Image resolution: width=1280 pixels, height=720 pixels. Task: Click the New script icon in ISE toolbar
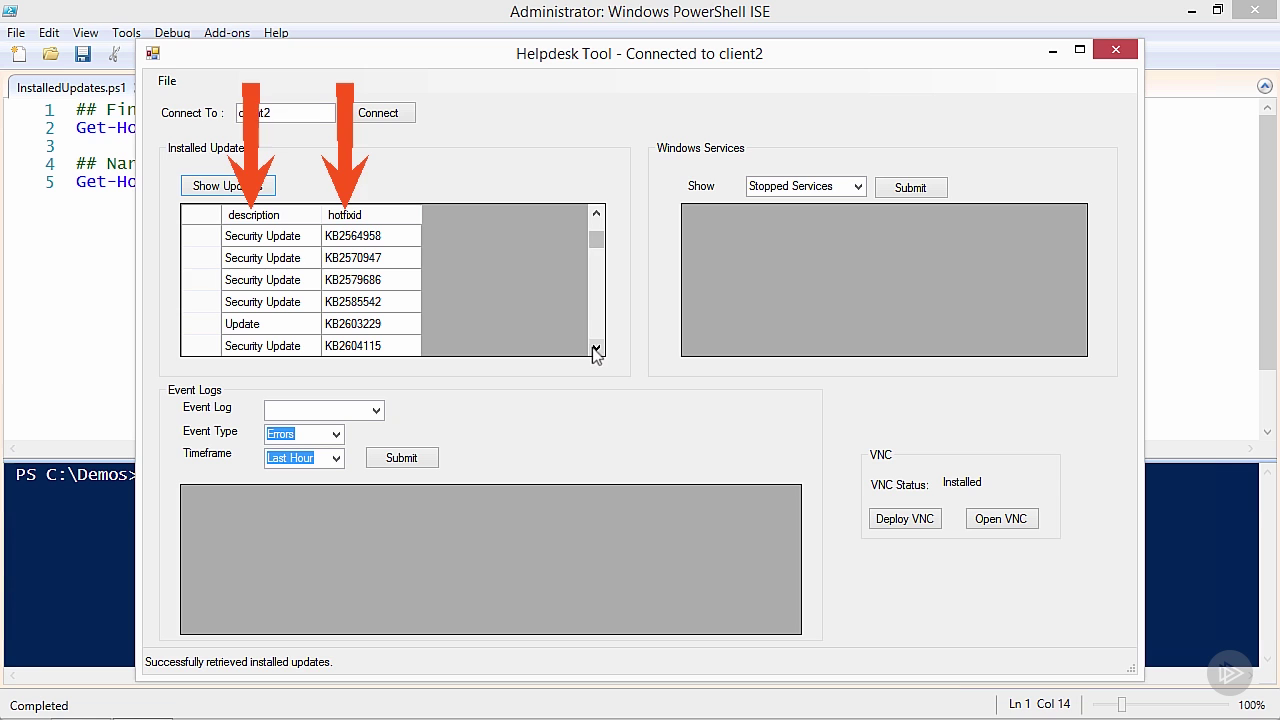(x=18, y=54)
